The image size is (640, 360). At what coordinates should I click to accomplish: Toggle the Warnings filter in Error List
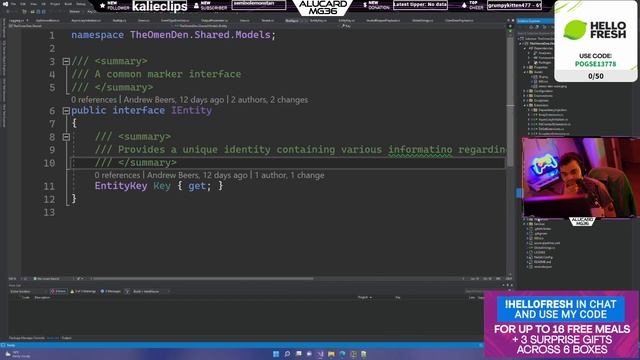[83, 291]
